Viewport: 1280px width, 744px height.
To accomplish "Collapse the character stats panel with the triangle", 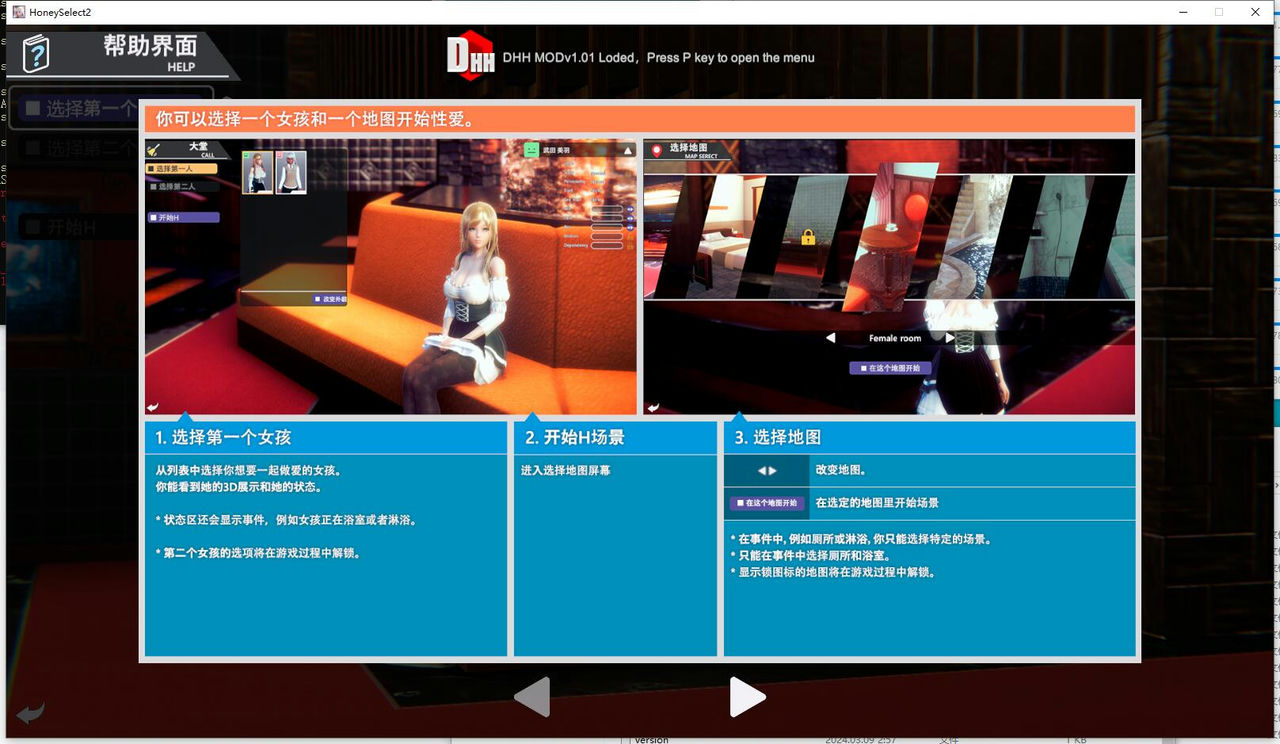I will coord(628,151).
